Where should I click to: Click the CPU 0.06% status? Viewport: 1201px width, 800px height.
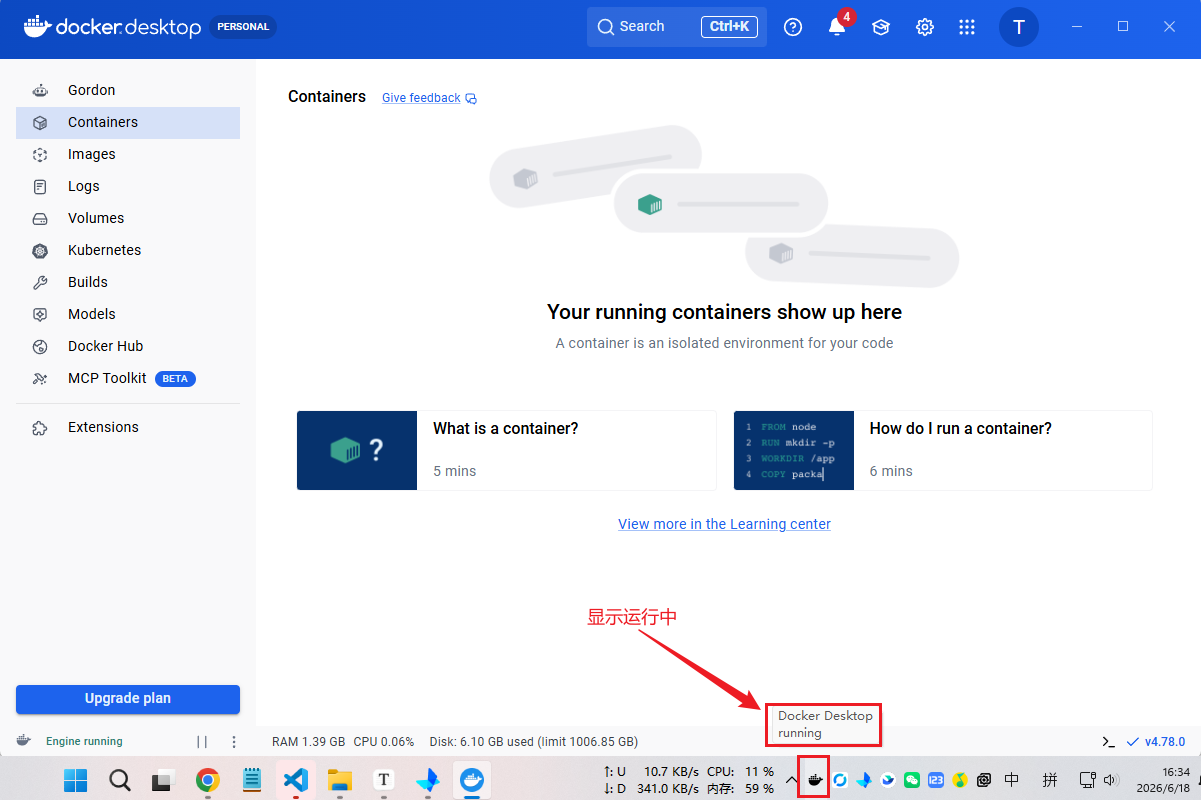[384, 742]
